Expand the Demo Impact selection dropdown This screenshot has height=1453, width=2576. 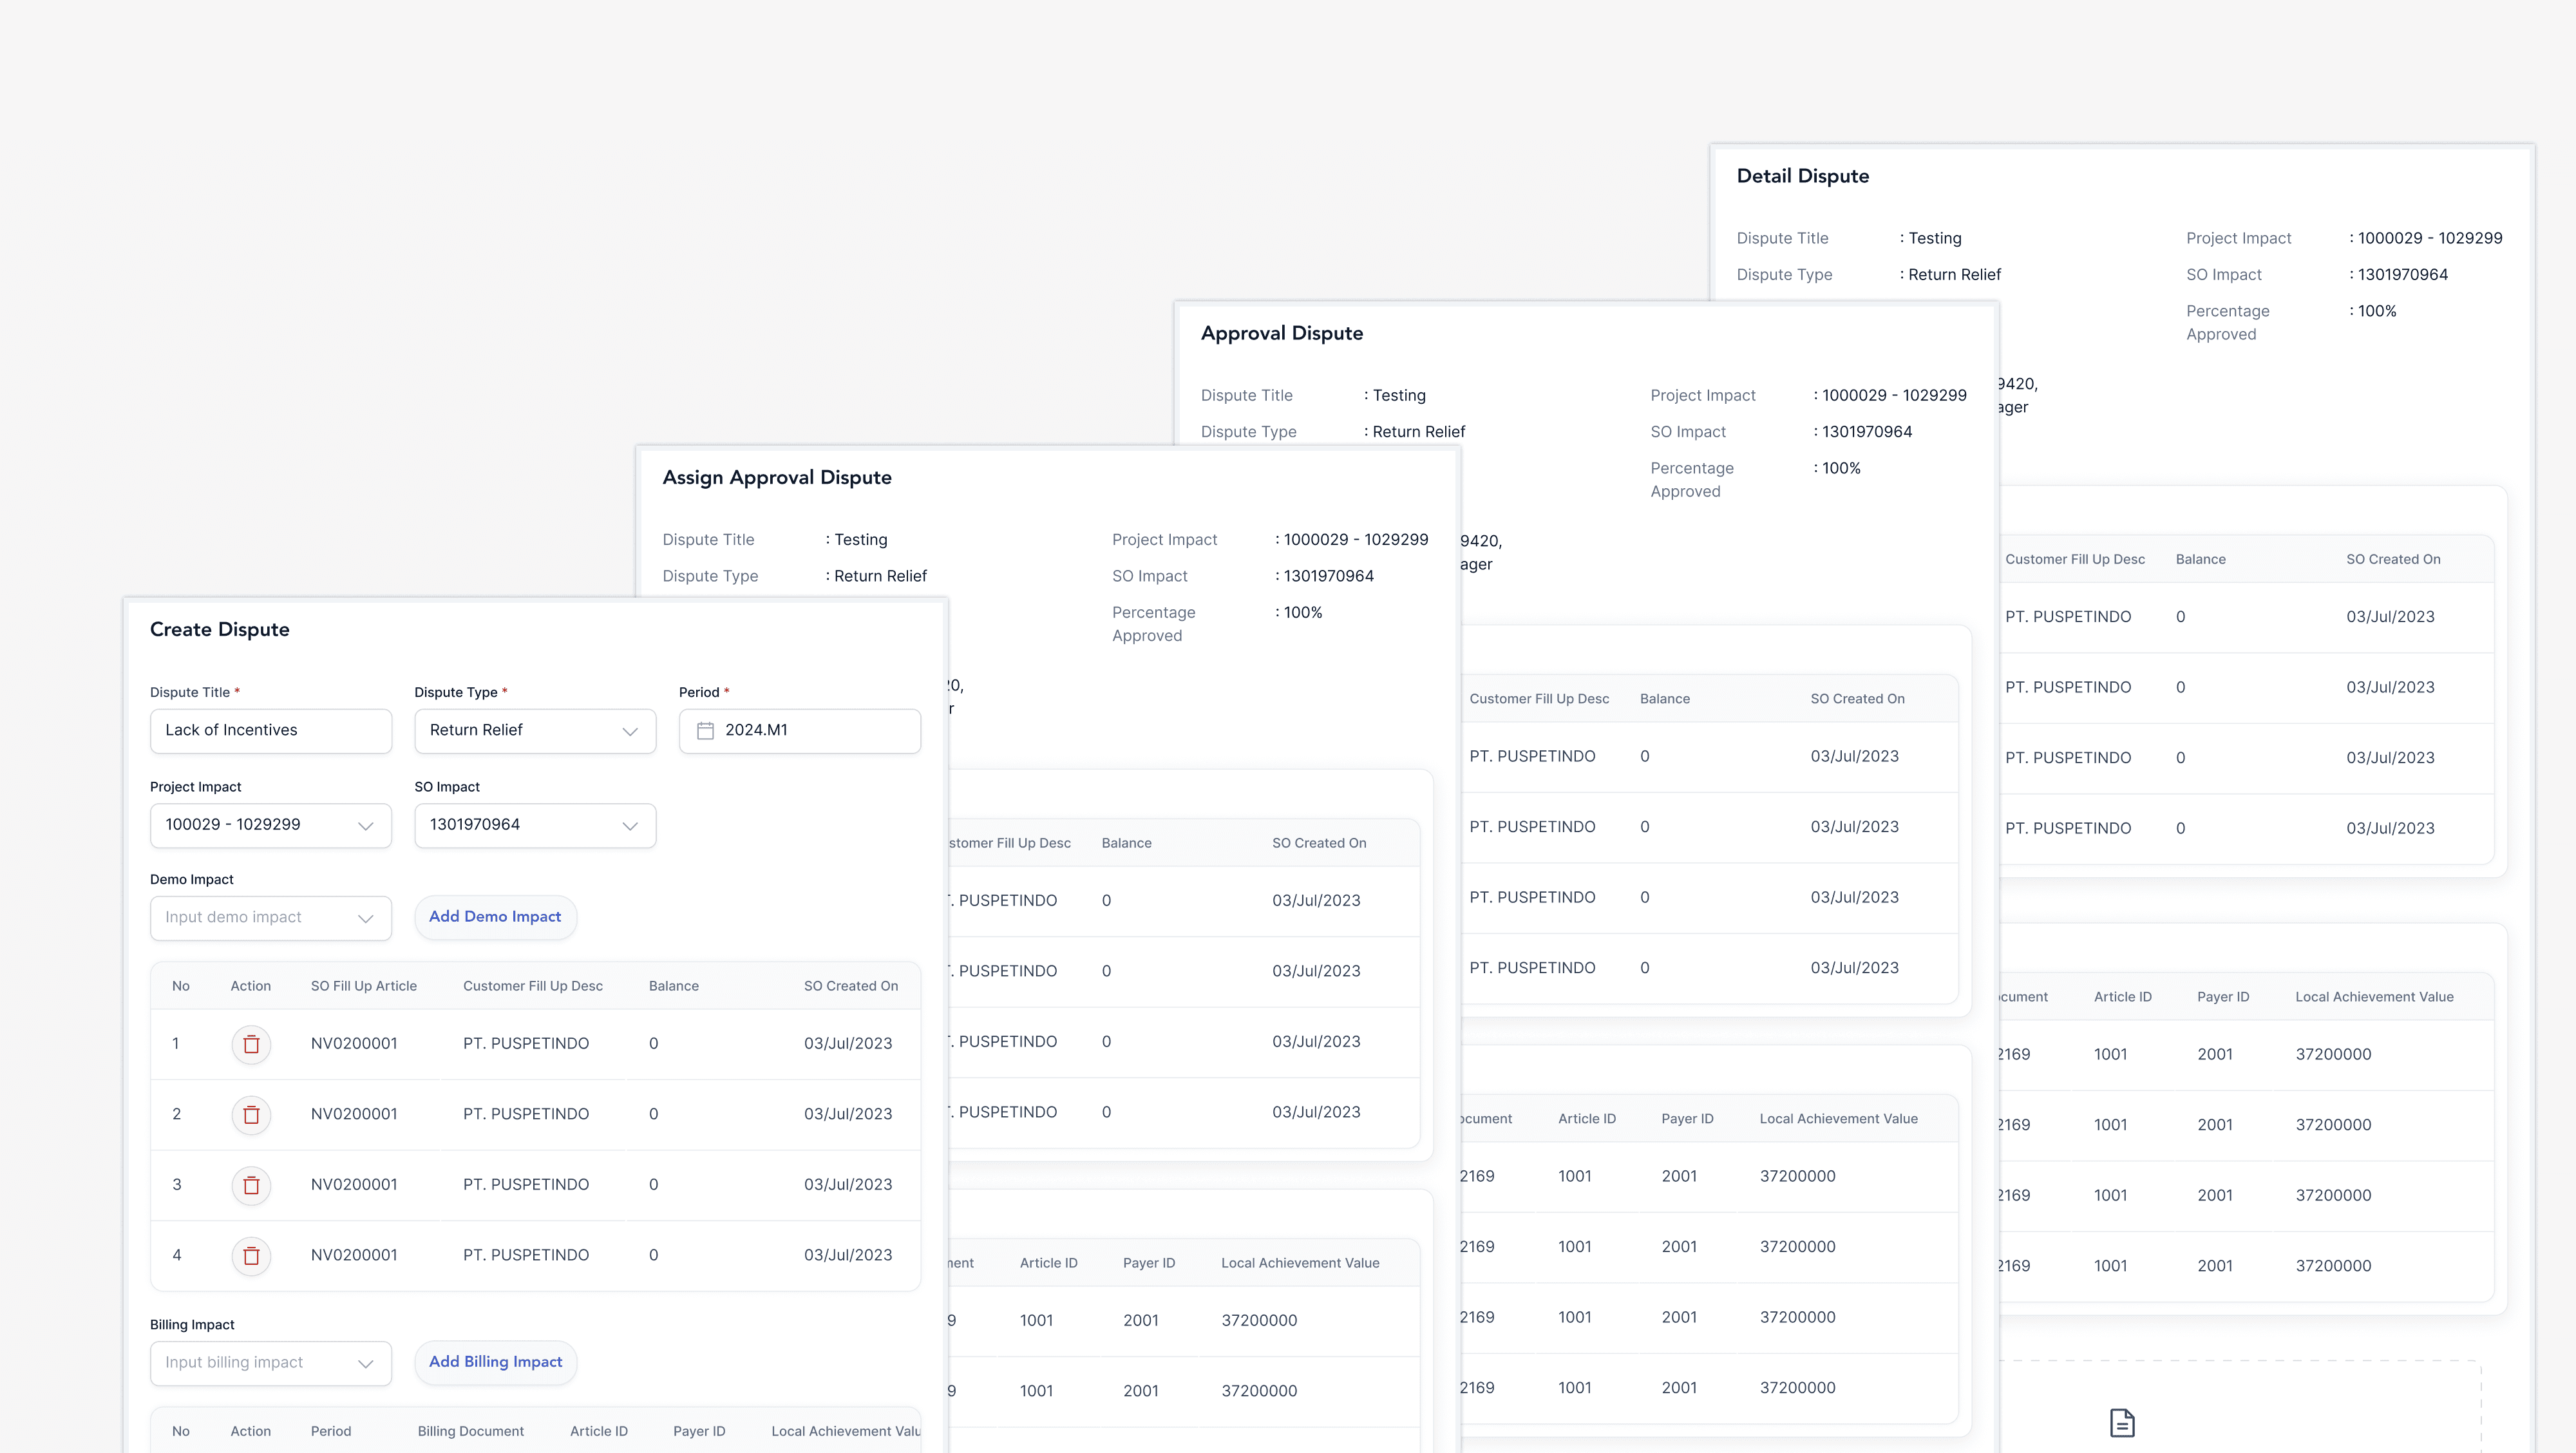(x=365, y=918)
